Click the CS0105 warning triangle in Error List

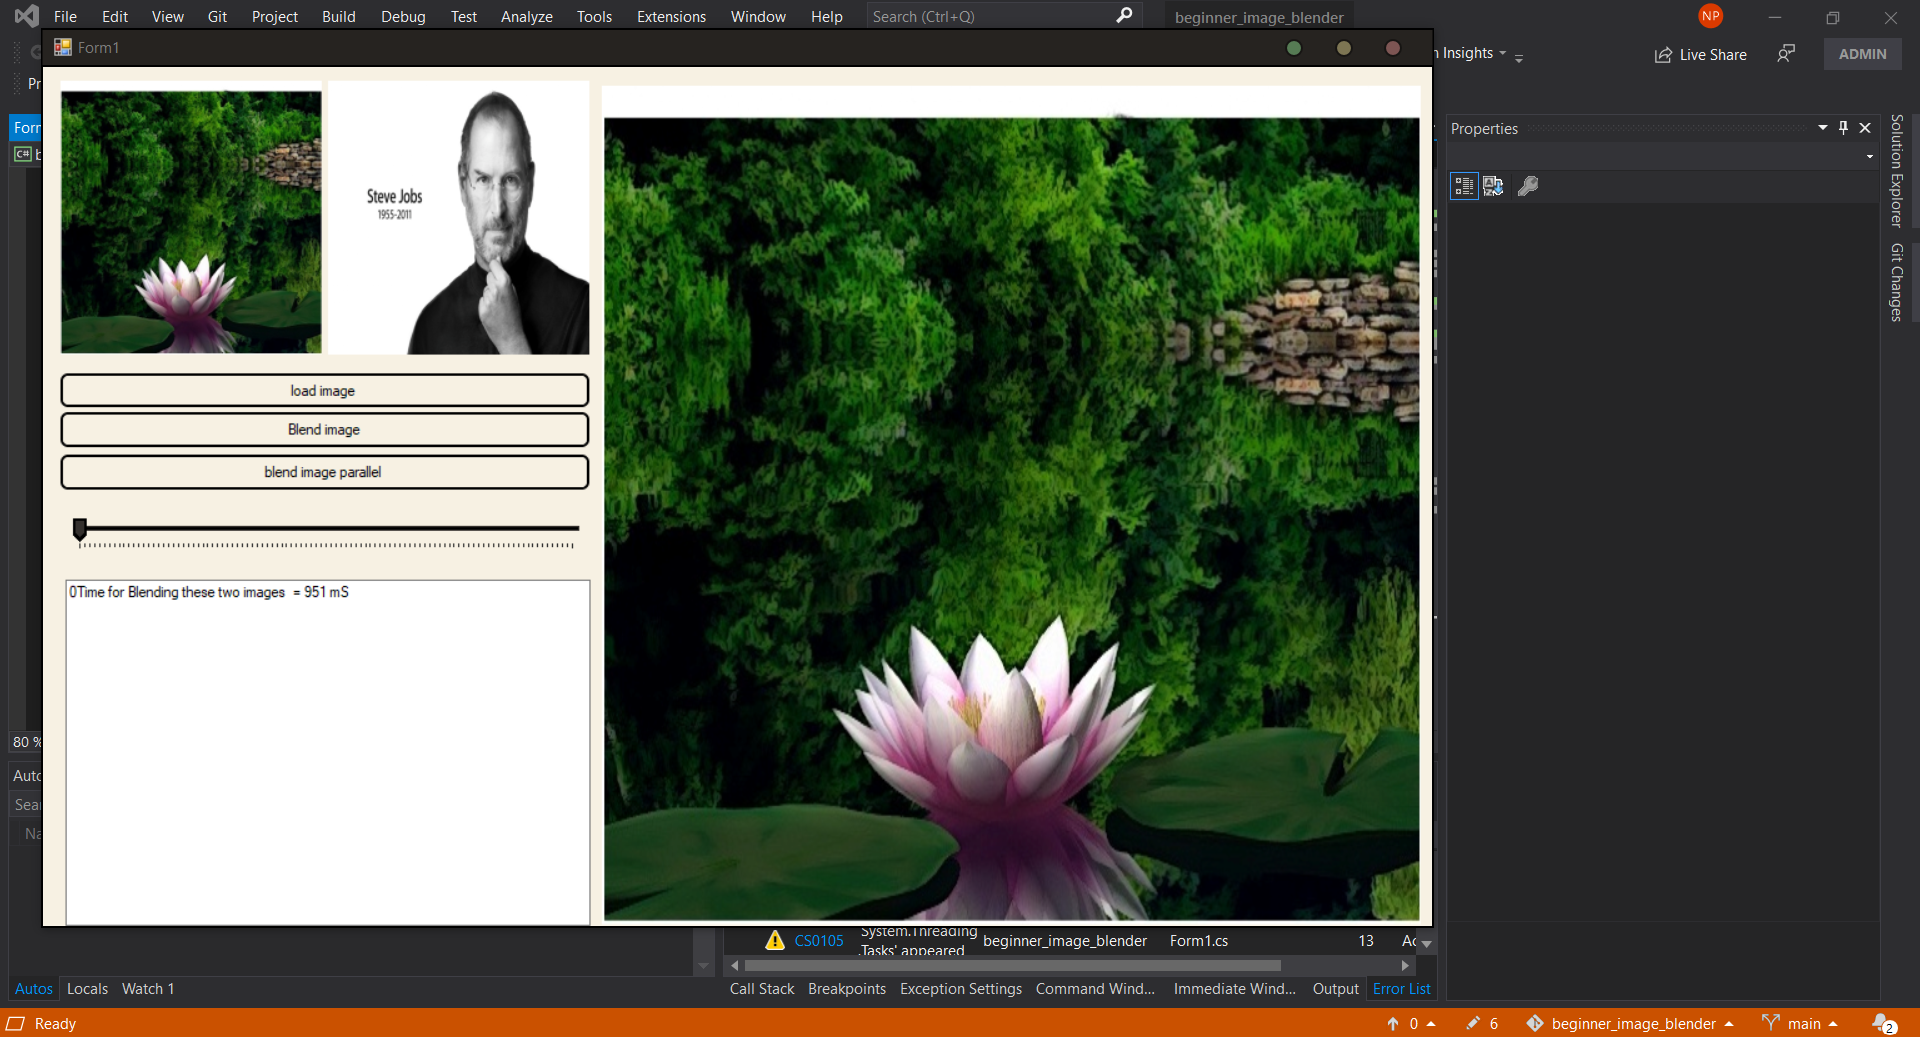[x=774, y=940]
